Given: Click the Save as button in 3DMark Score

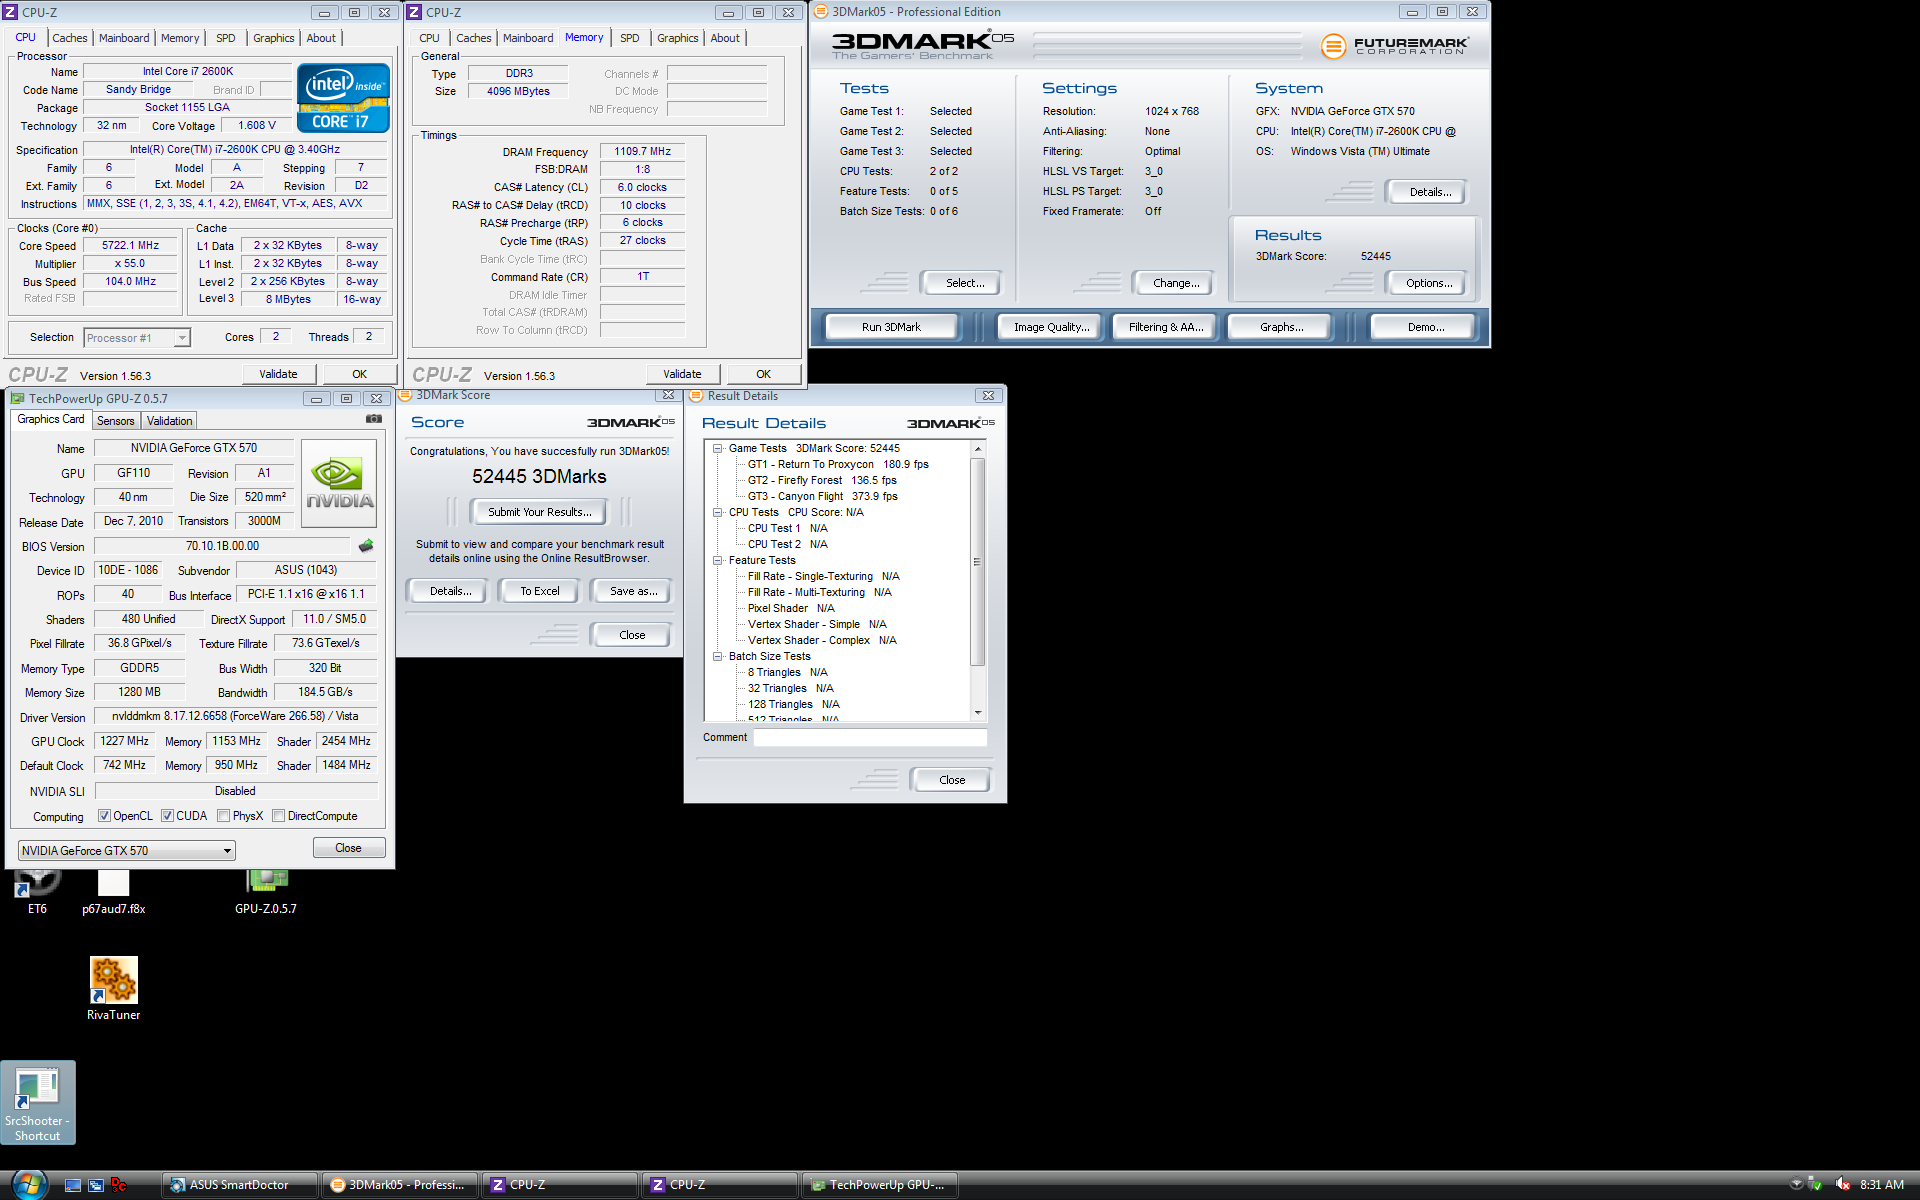Looking at the screenshot, I should pyautogui.click(x=634, y=591).
